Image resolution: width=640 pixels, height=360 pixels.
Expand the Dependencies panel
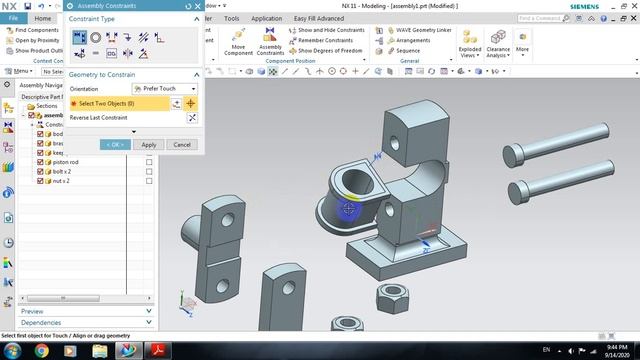click(x=149, y=322)
